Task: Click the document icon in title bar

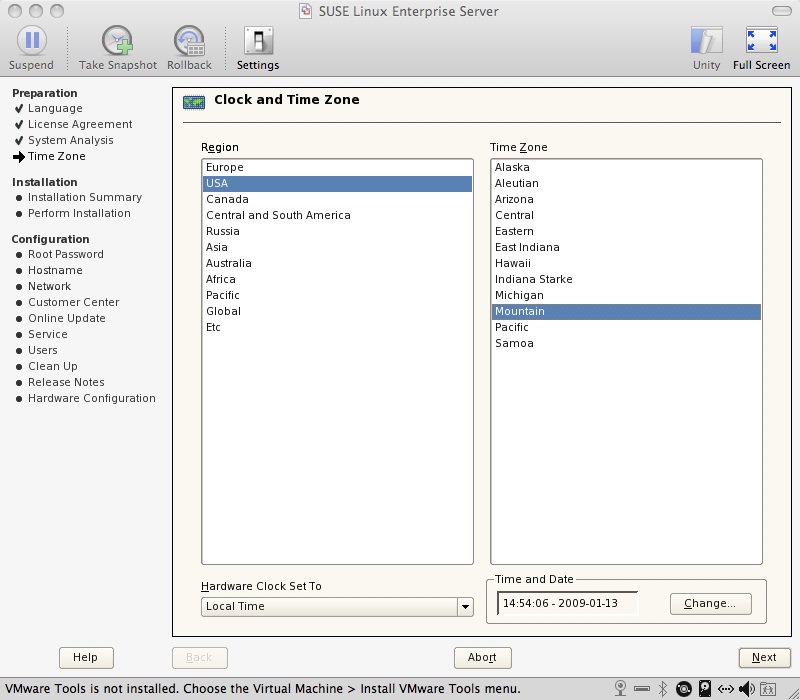Action: tap(305, 11)
